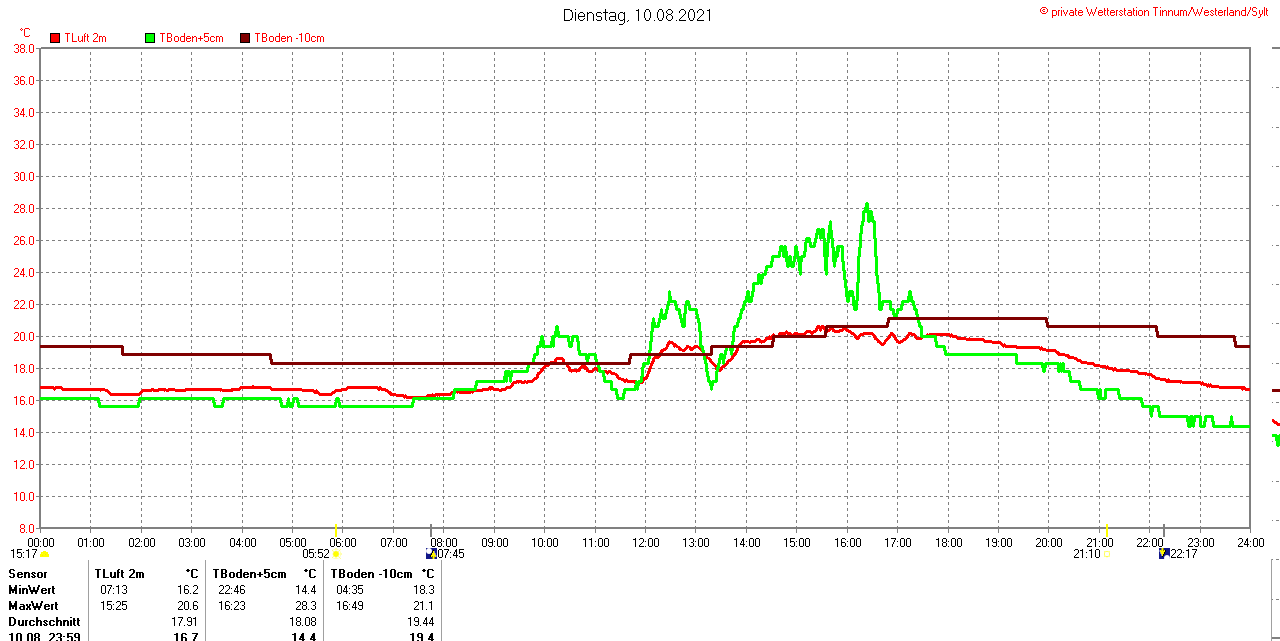
Task: Click the 18:00 time axis label
Action: (948, 542)
